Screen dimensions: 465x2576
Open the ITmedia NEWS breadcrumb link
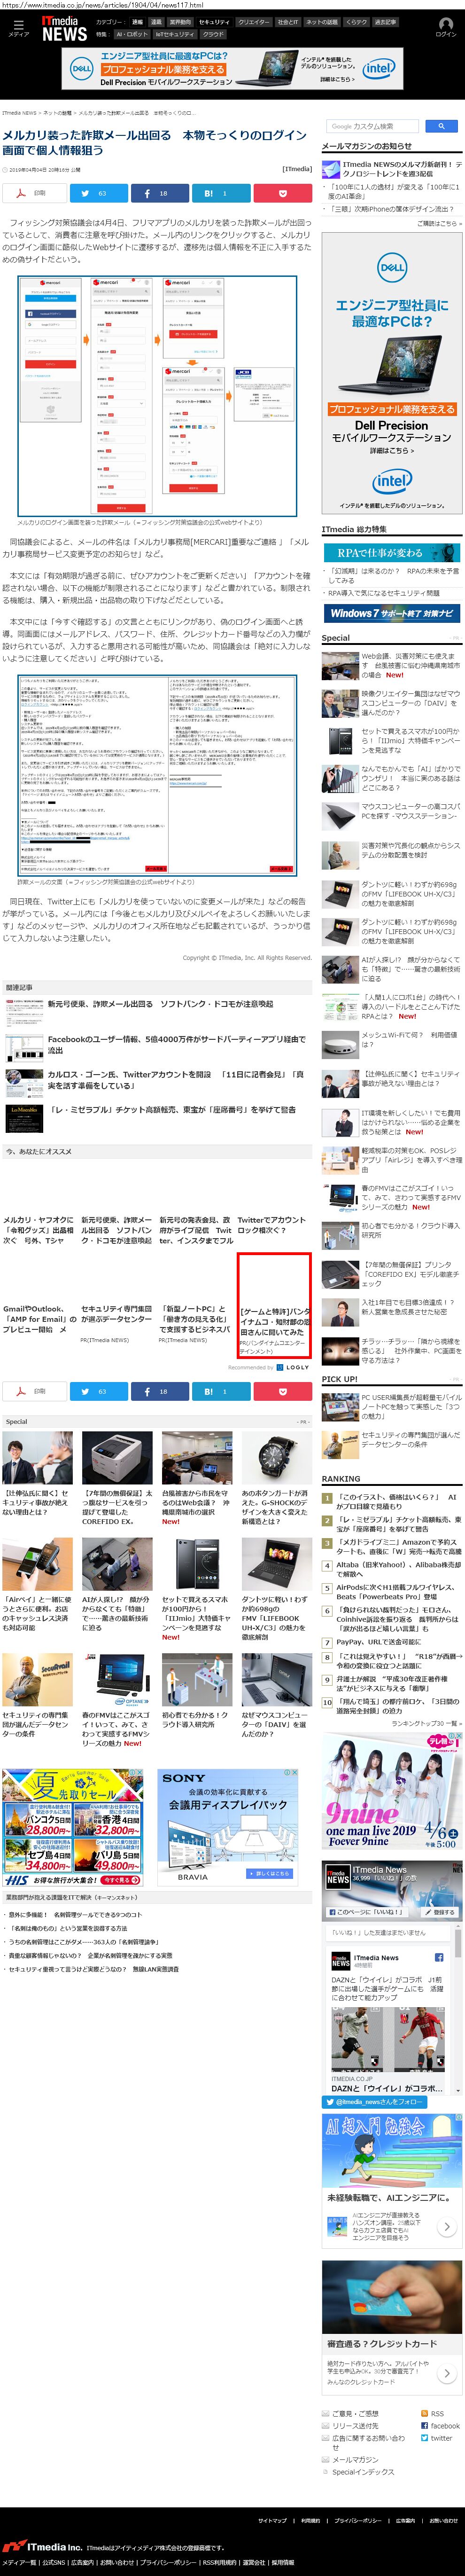(x=19, y=113)
